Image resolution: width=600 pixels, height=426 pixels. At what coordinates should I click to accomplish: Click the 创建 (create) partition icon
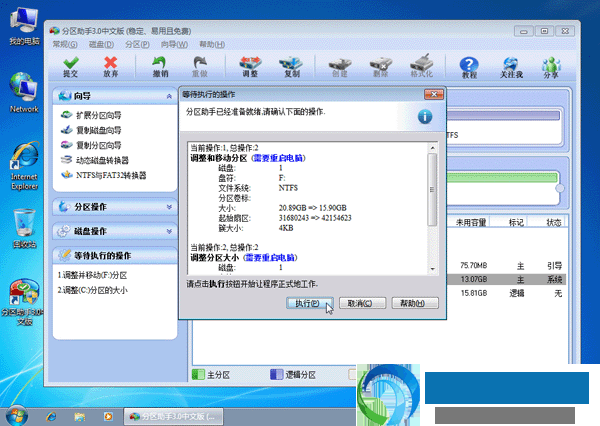tap(340, 67)
